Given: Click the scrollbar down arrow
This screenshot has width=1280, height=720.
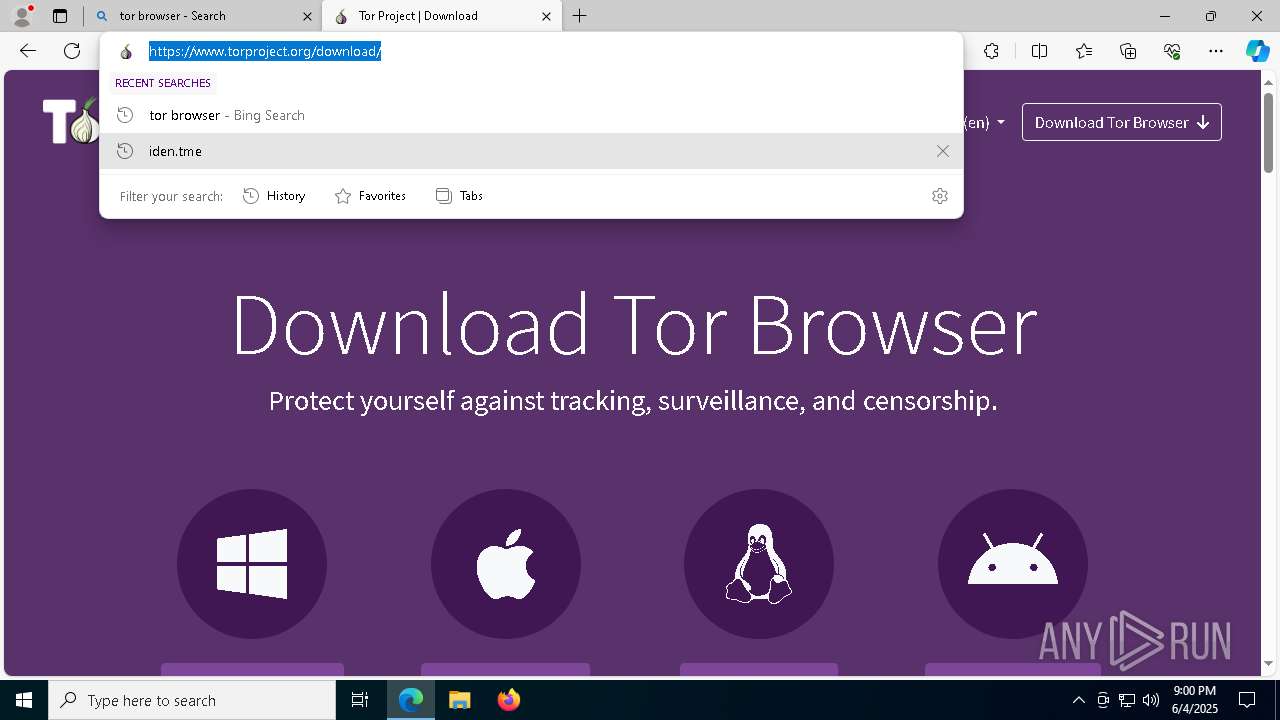Looking at the screenshot, I should pyautogui.click(x=1268, y=663).
